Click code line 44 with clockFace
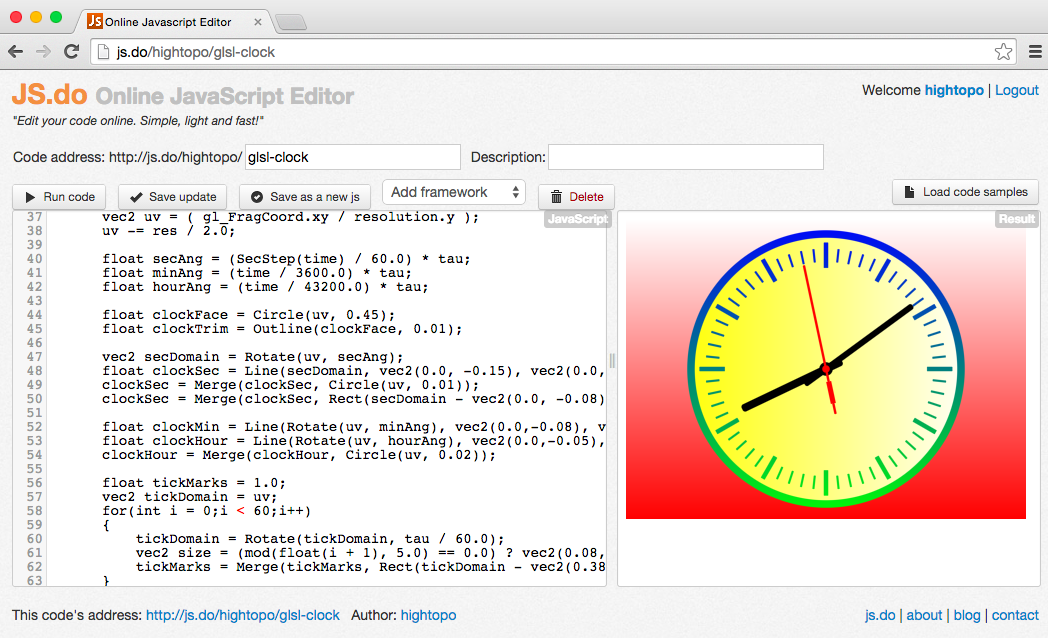The height and width of the screenshot is (638, 1048). [248, 315]
